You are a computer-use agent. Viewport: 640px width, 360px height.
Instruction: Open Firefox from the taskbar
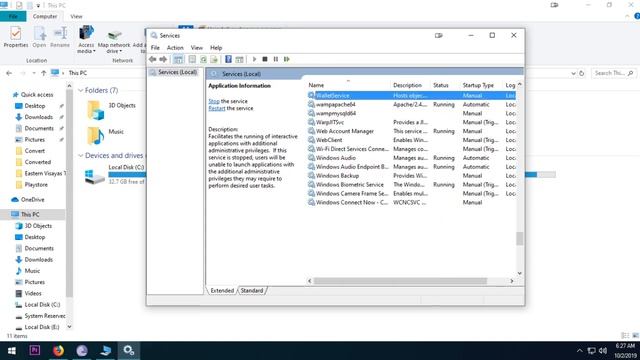click(x=58, y=351)
